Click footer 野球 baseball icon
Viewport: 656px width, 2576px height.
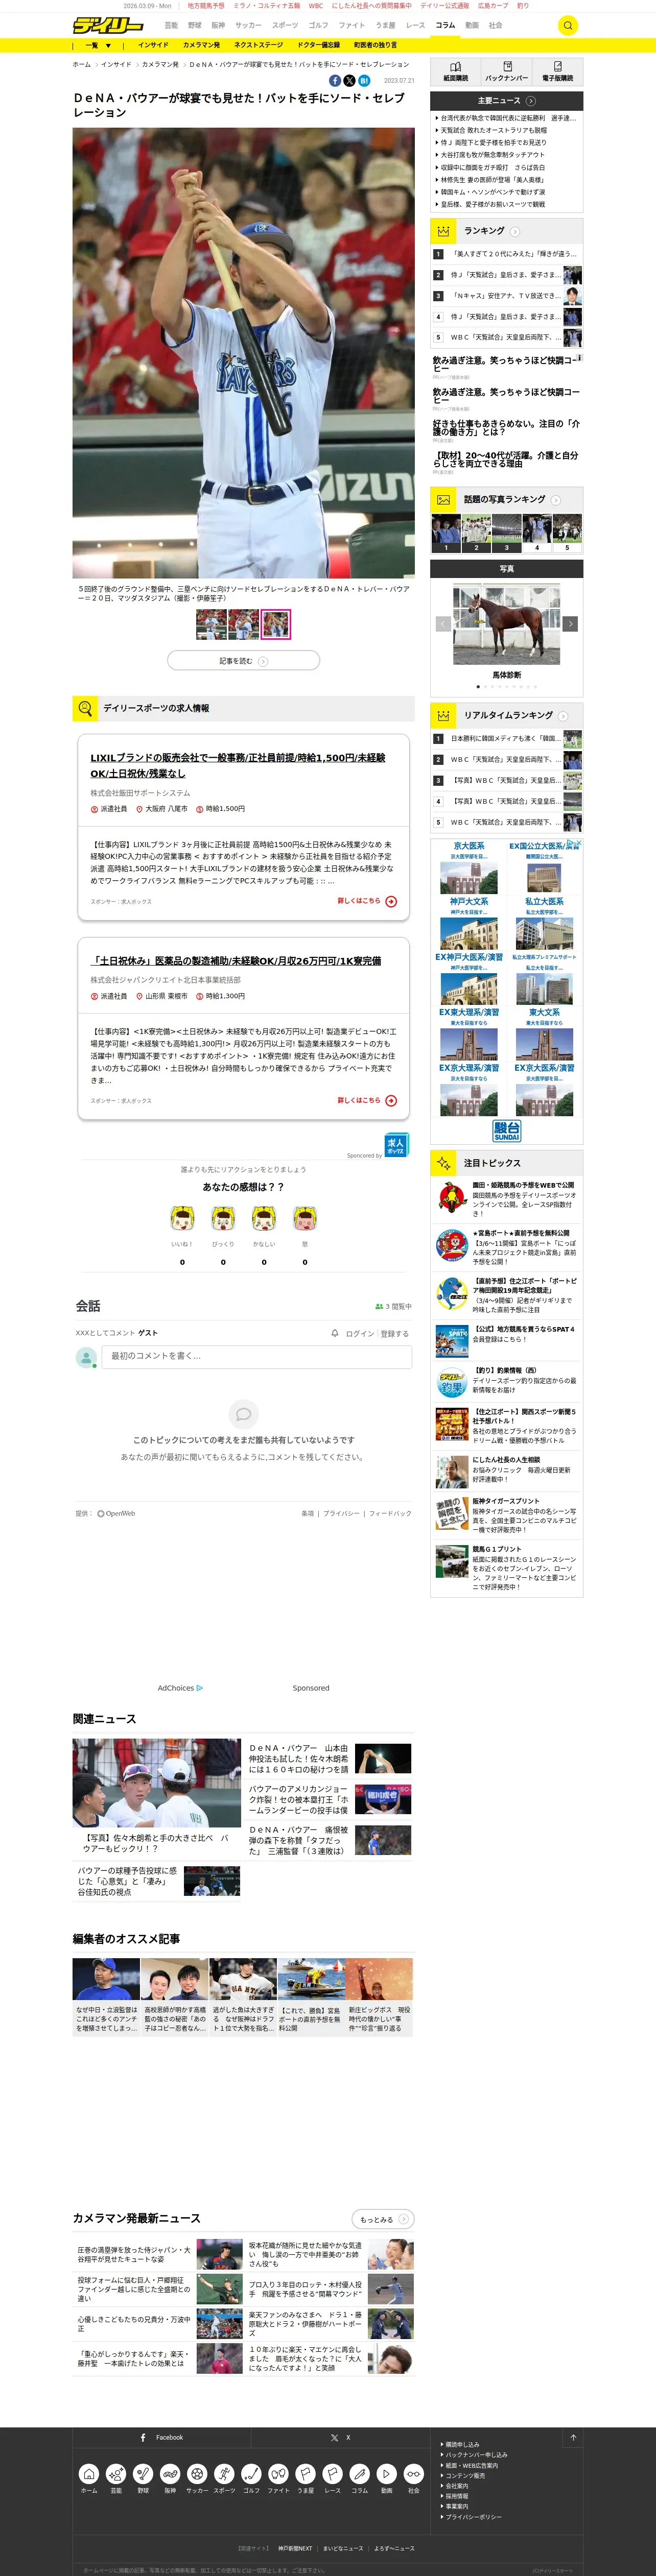143,2473
